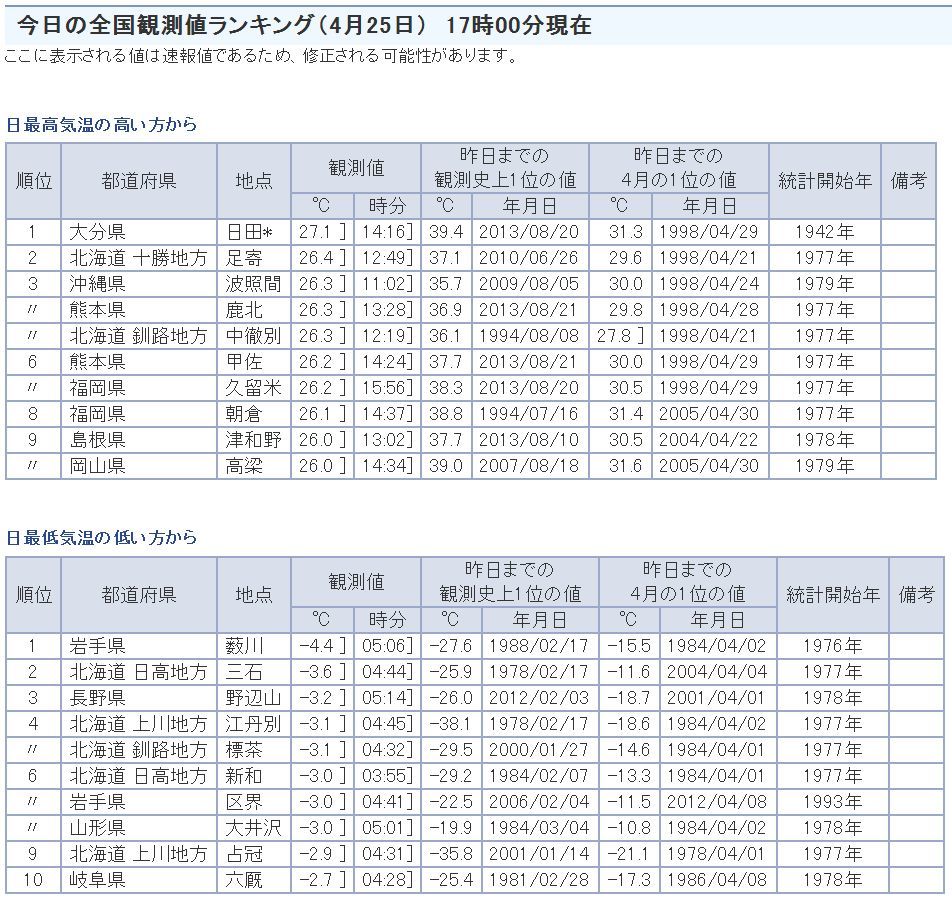
Task: Click the 日田 station name cell
Action: tap(250, 232)
